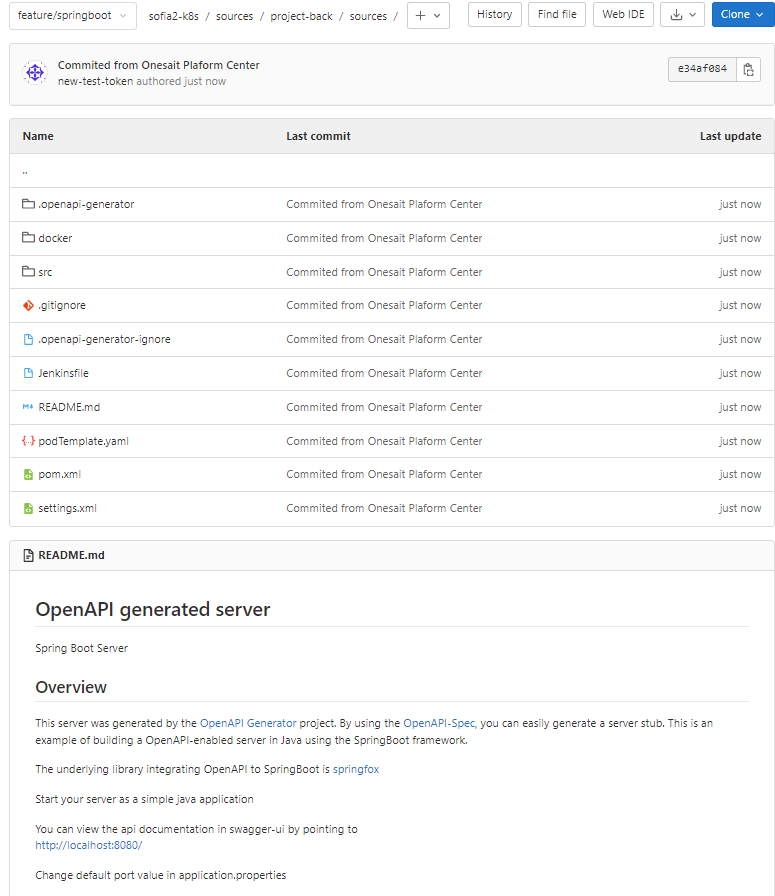775x896 pixels.
Task: Open the OpenAPI Generator link
Action: tap(248, 723)
